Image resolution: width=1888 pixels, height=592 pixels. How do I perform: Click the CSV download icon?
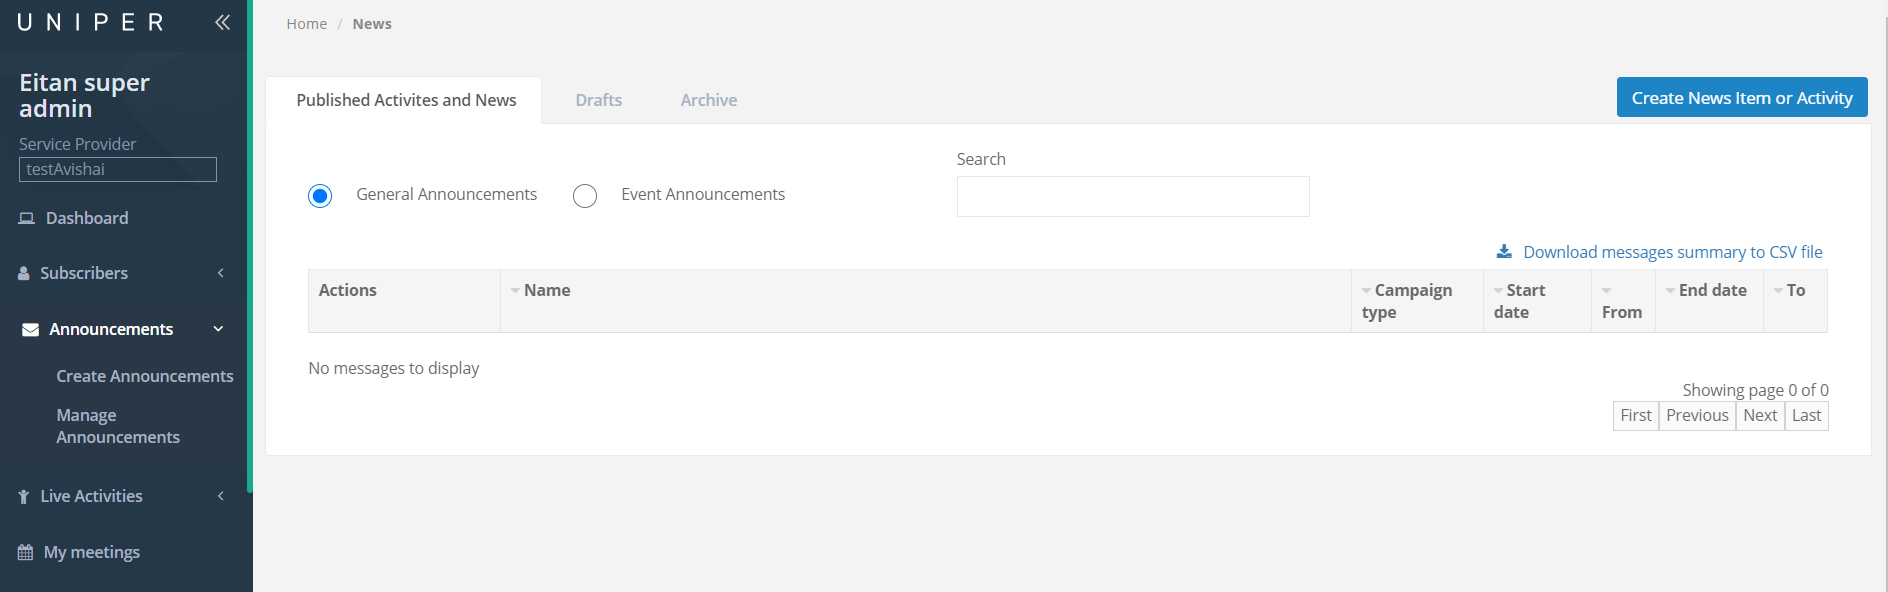click(1504, 252)
